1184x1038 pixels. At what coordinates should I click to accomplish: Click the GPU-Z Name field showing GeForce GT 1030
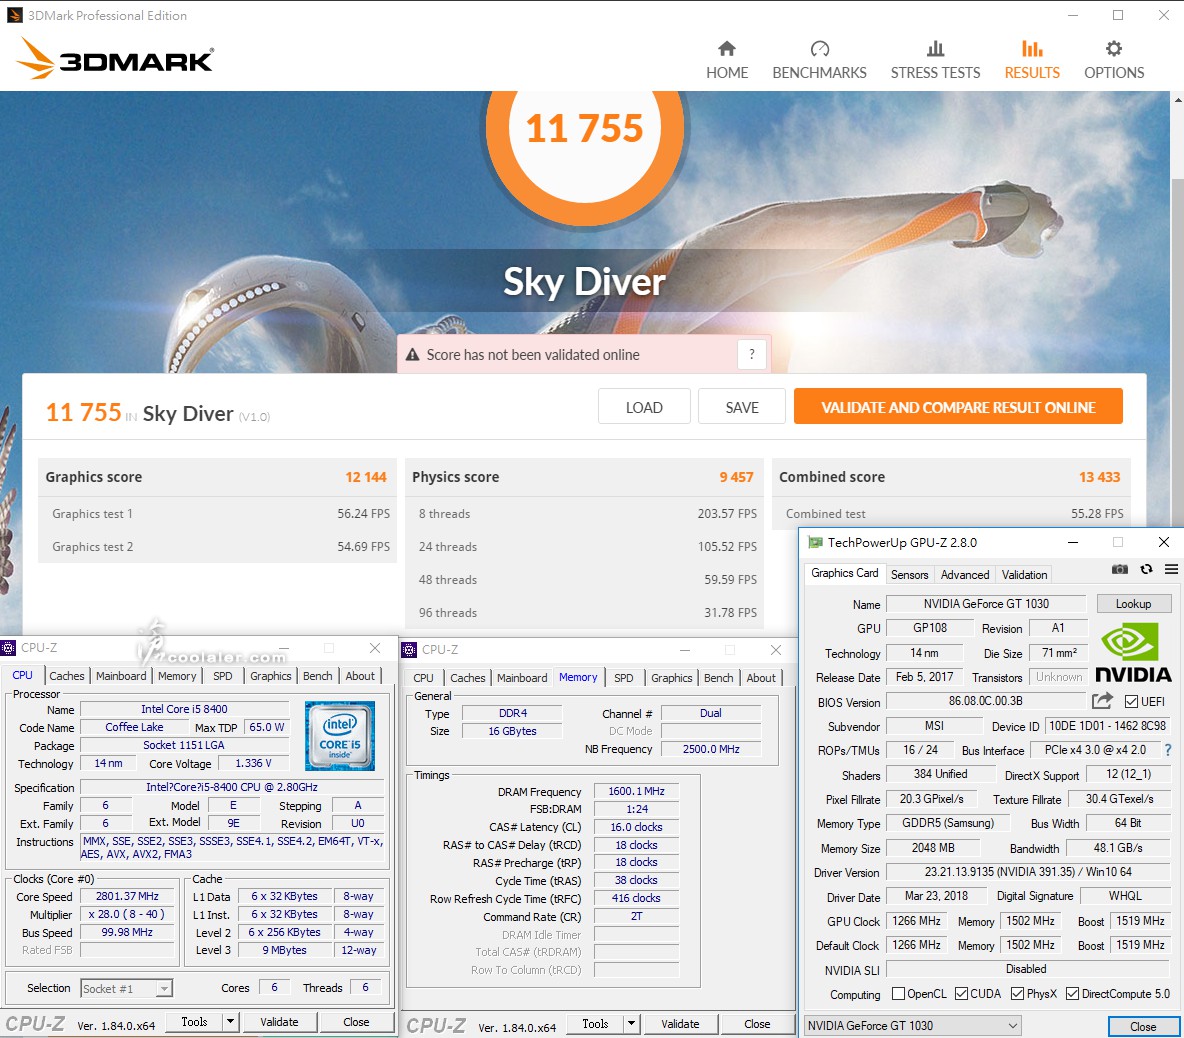(985, 603)
